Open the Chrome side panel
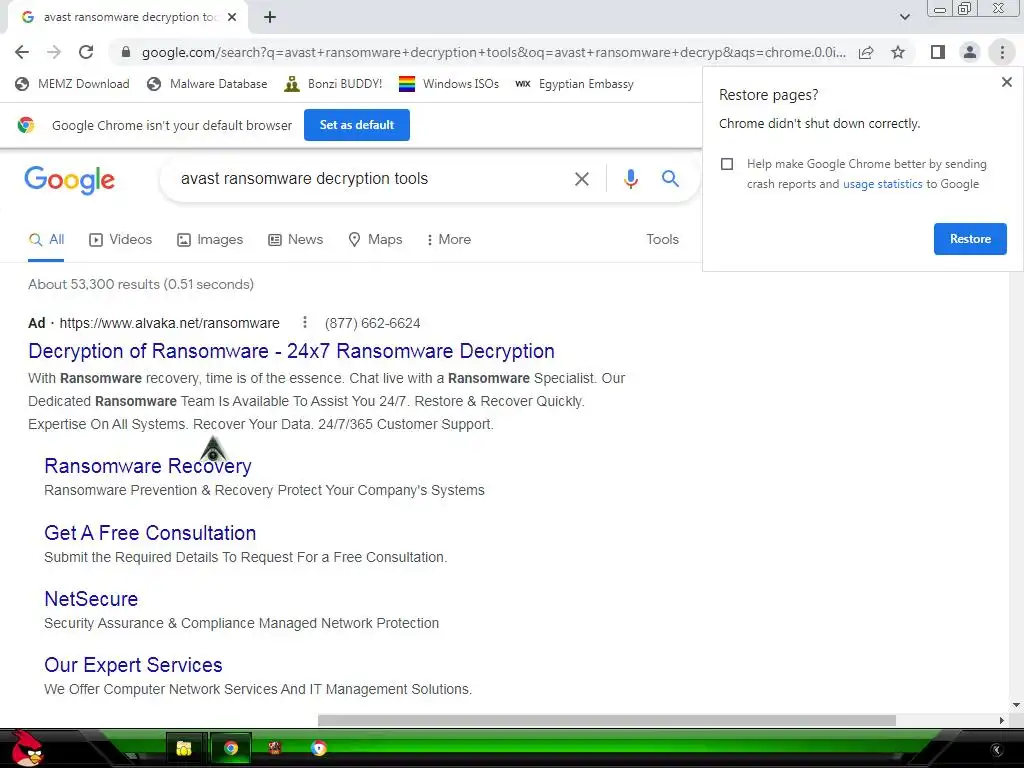This screenshot has width=1024, height=768. 938,52
